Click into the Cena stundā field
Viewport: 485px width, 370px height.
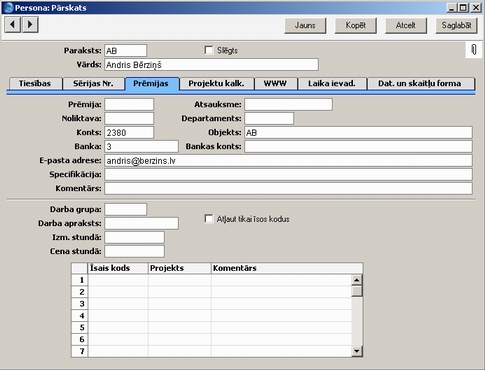[x=134, y=251]
